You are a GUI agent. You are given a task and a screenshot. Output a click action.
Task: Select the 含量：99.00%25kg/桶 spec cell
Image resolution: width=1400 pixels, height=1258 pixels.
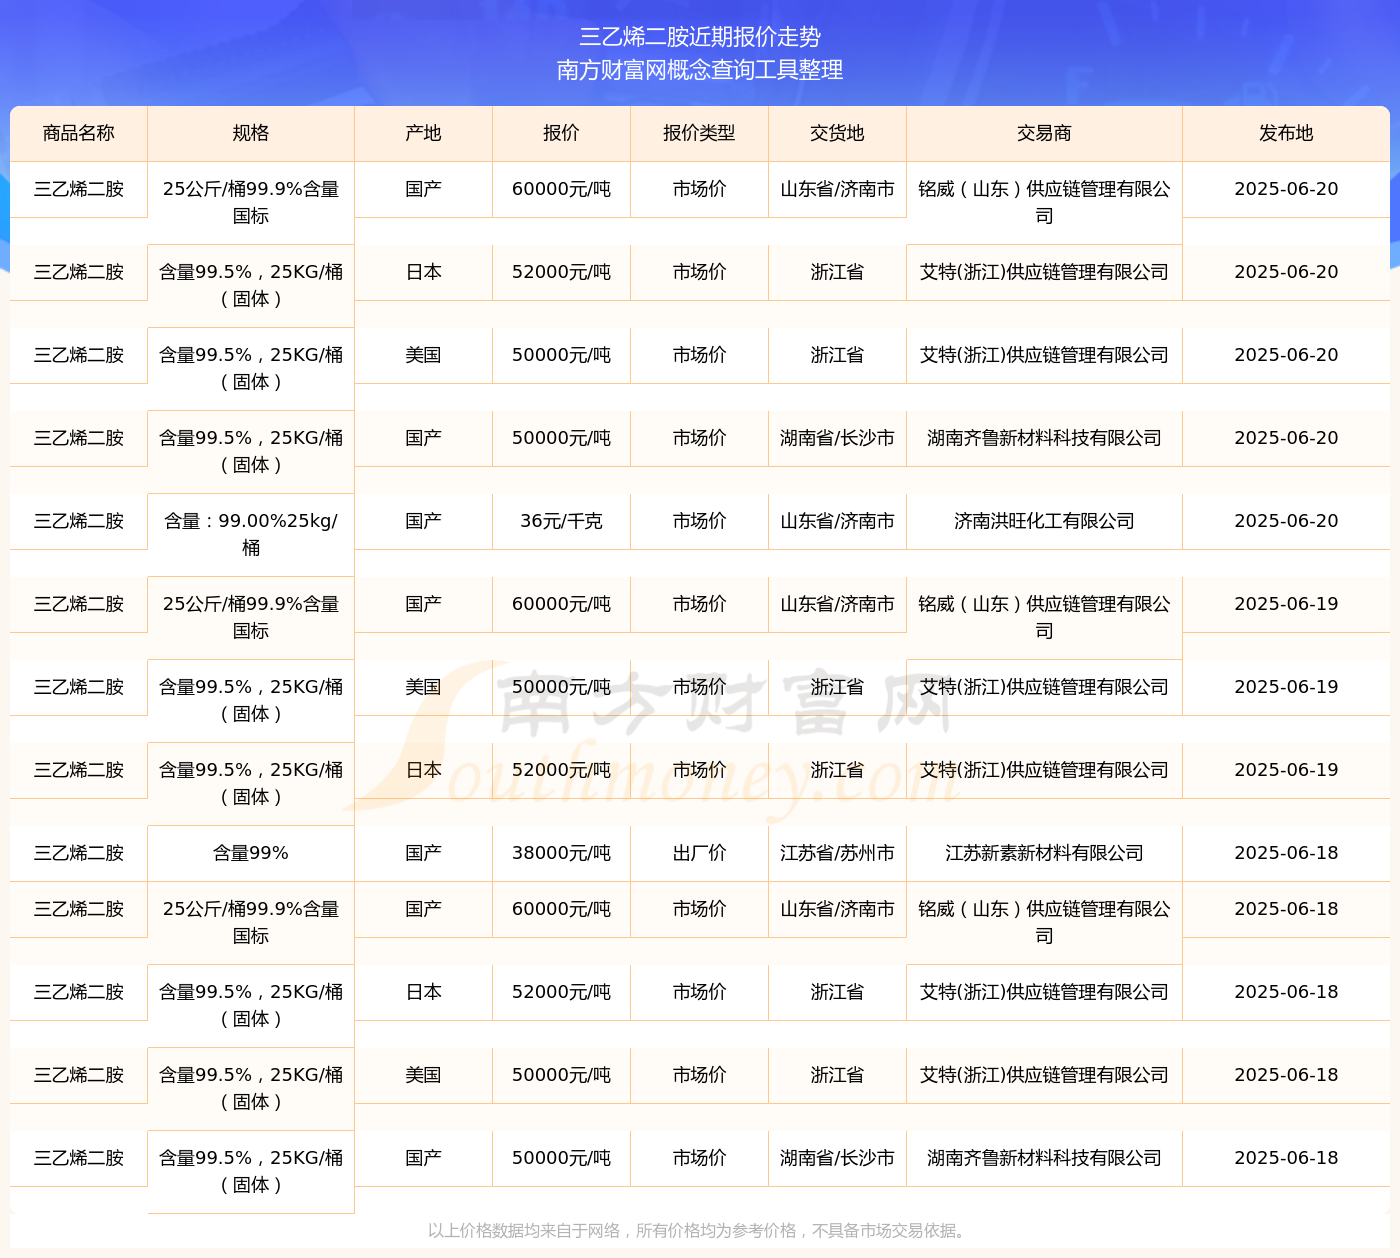[251, 534]
